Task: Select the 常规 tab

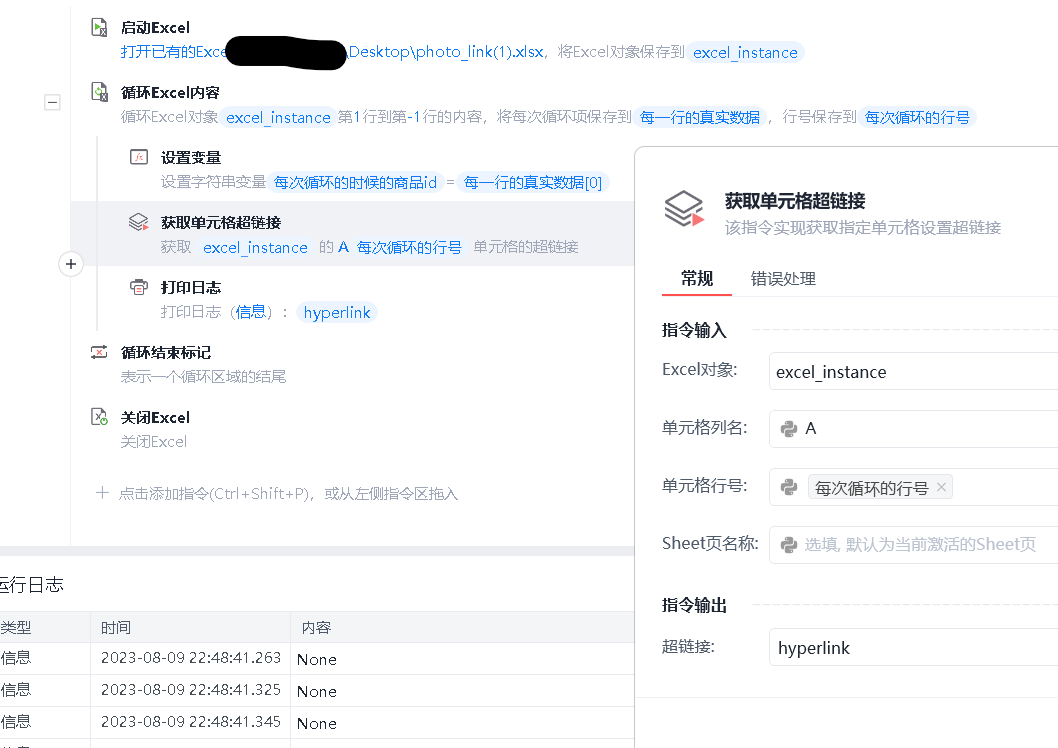Action: pos(697,279)
